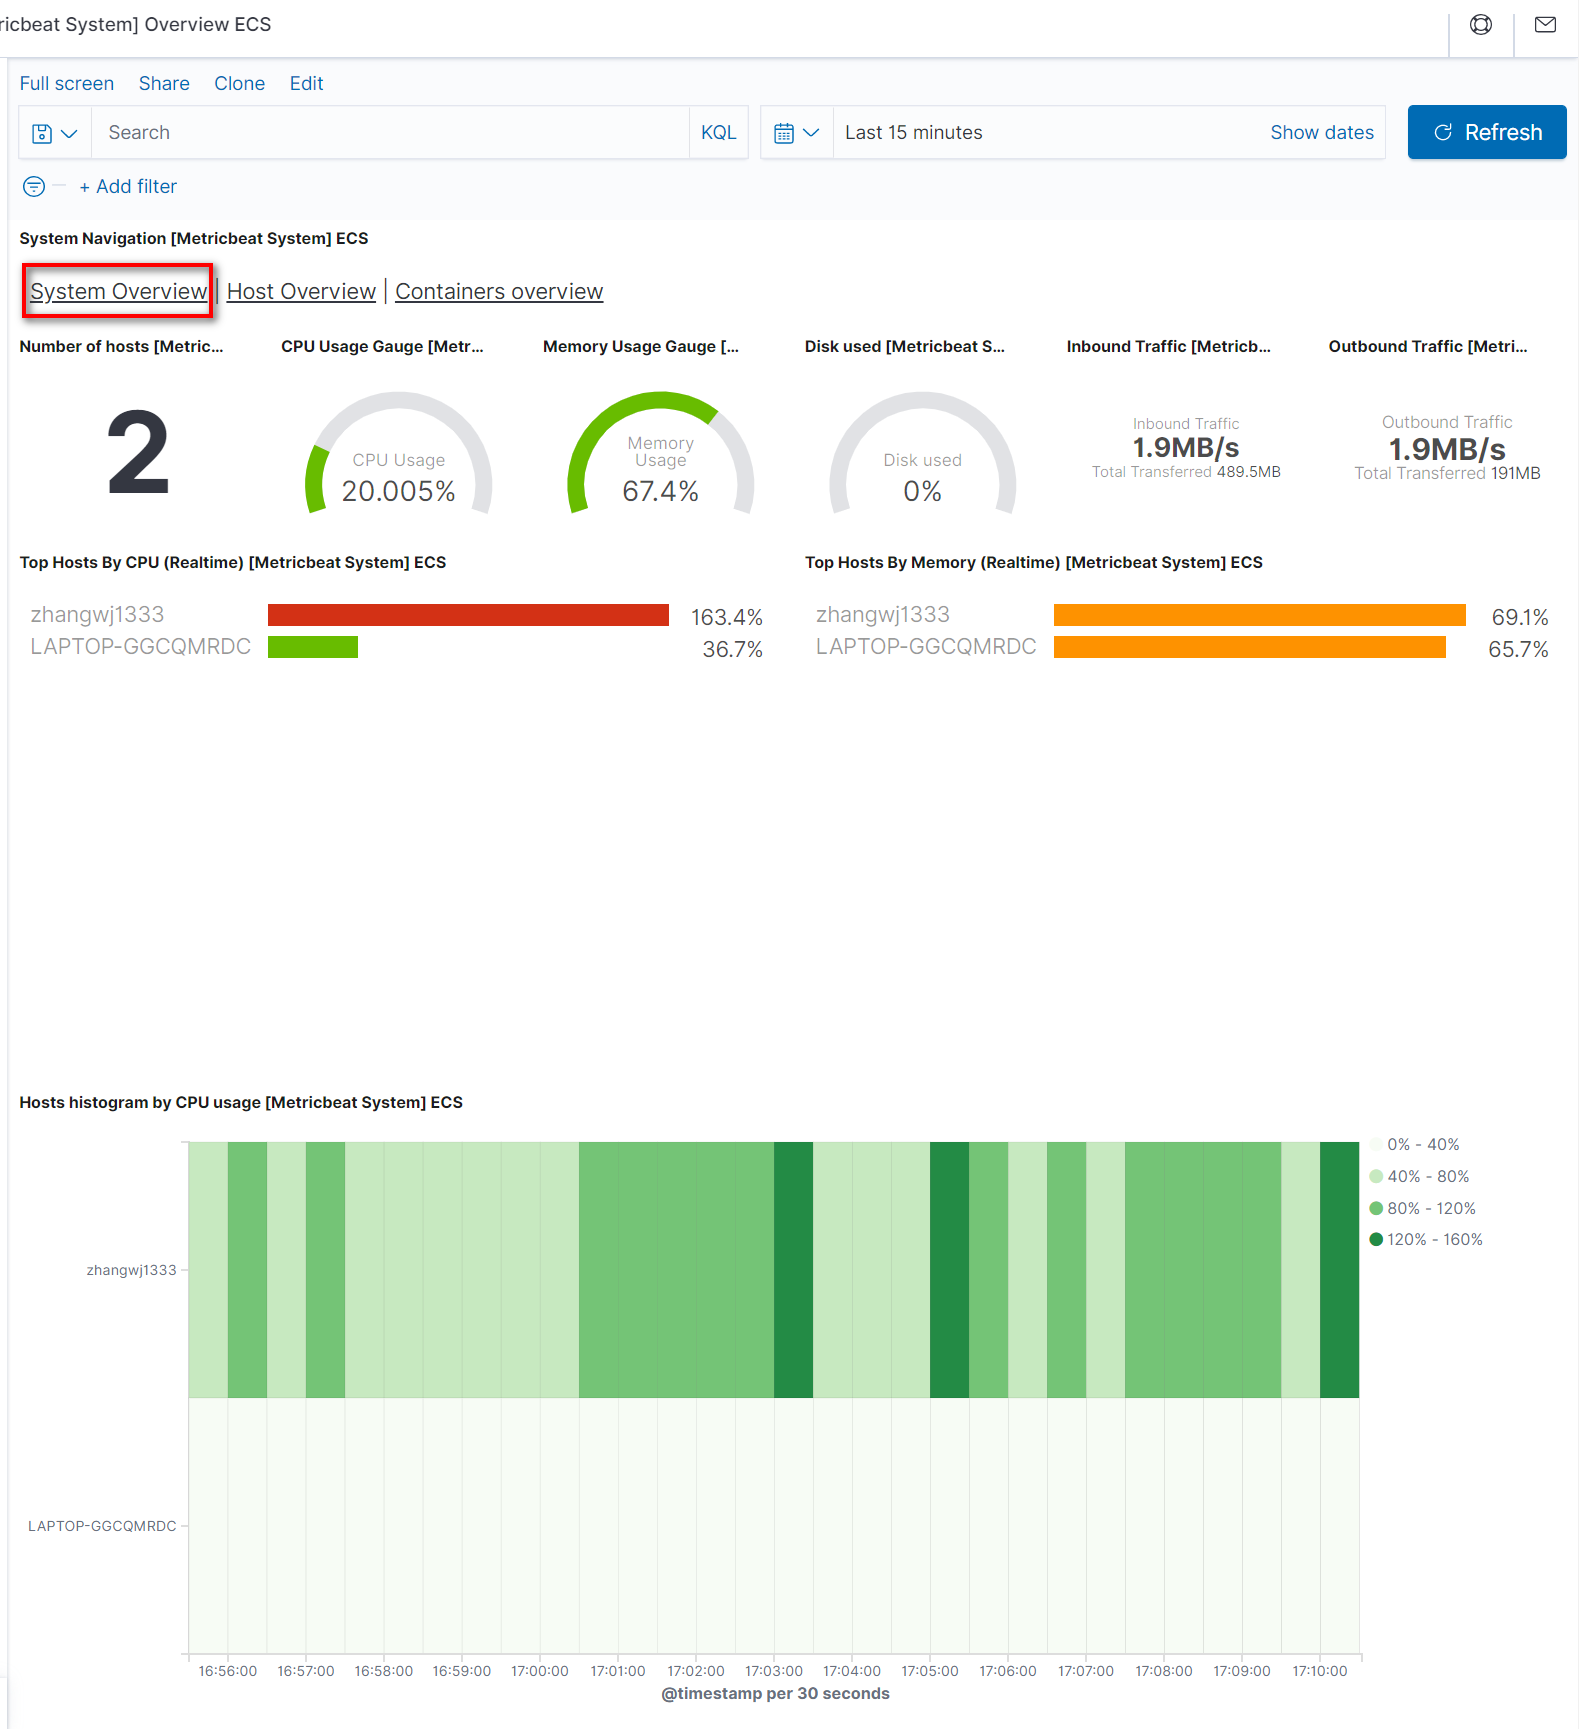This screenshot has width=1579, height=1730.
Task: Click the Memory Usage gauge 67.4%
Action: tap(660, 455)
